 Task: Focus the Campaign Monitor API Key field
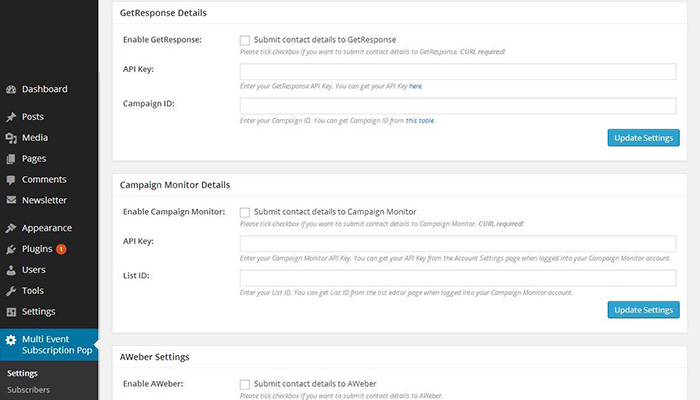(x=458, y=243)
